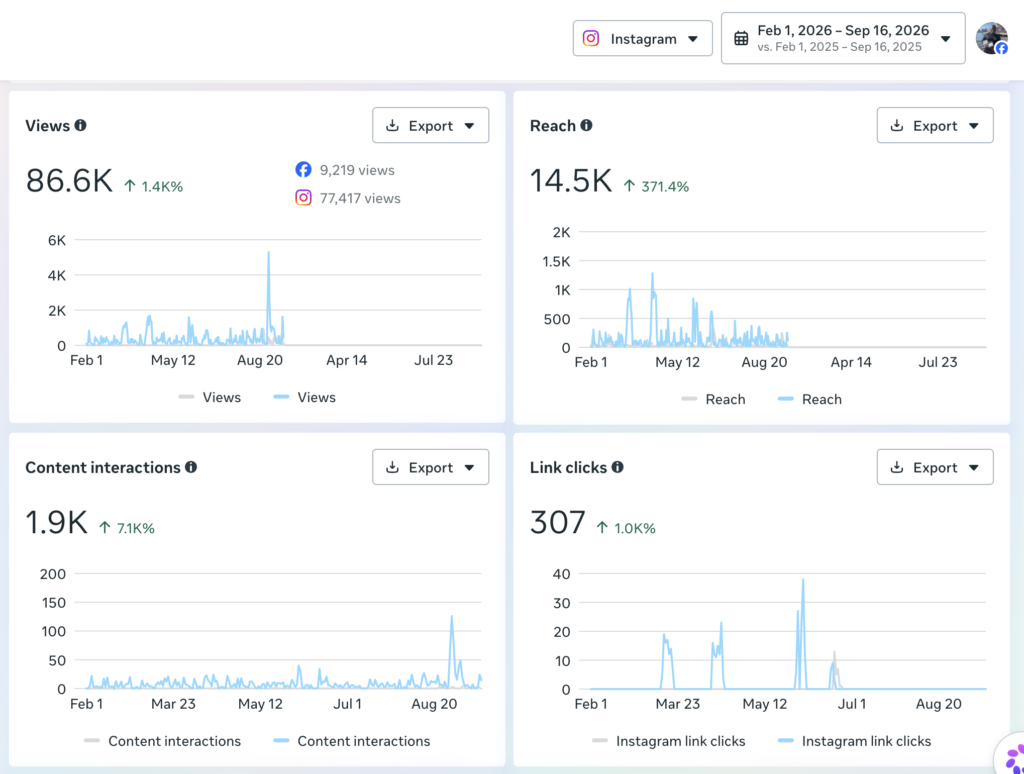Screen dimensions: 1024x774
Task: Toggle the blue Reach legend series
Action: 810,399
